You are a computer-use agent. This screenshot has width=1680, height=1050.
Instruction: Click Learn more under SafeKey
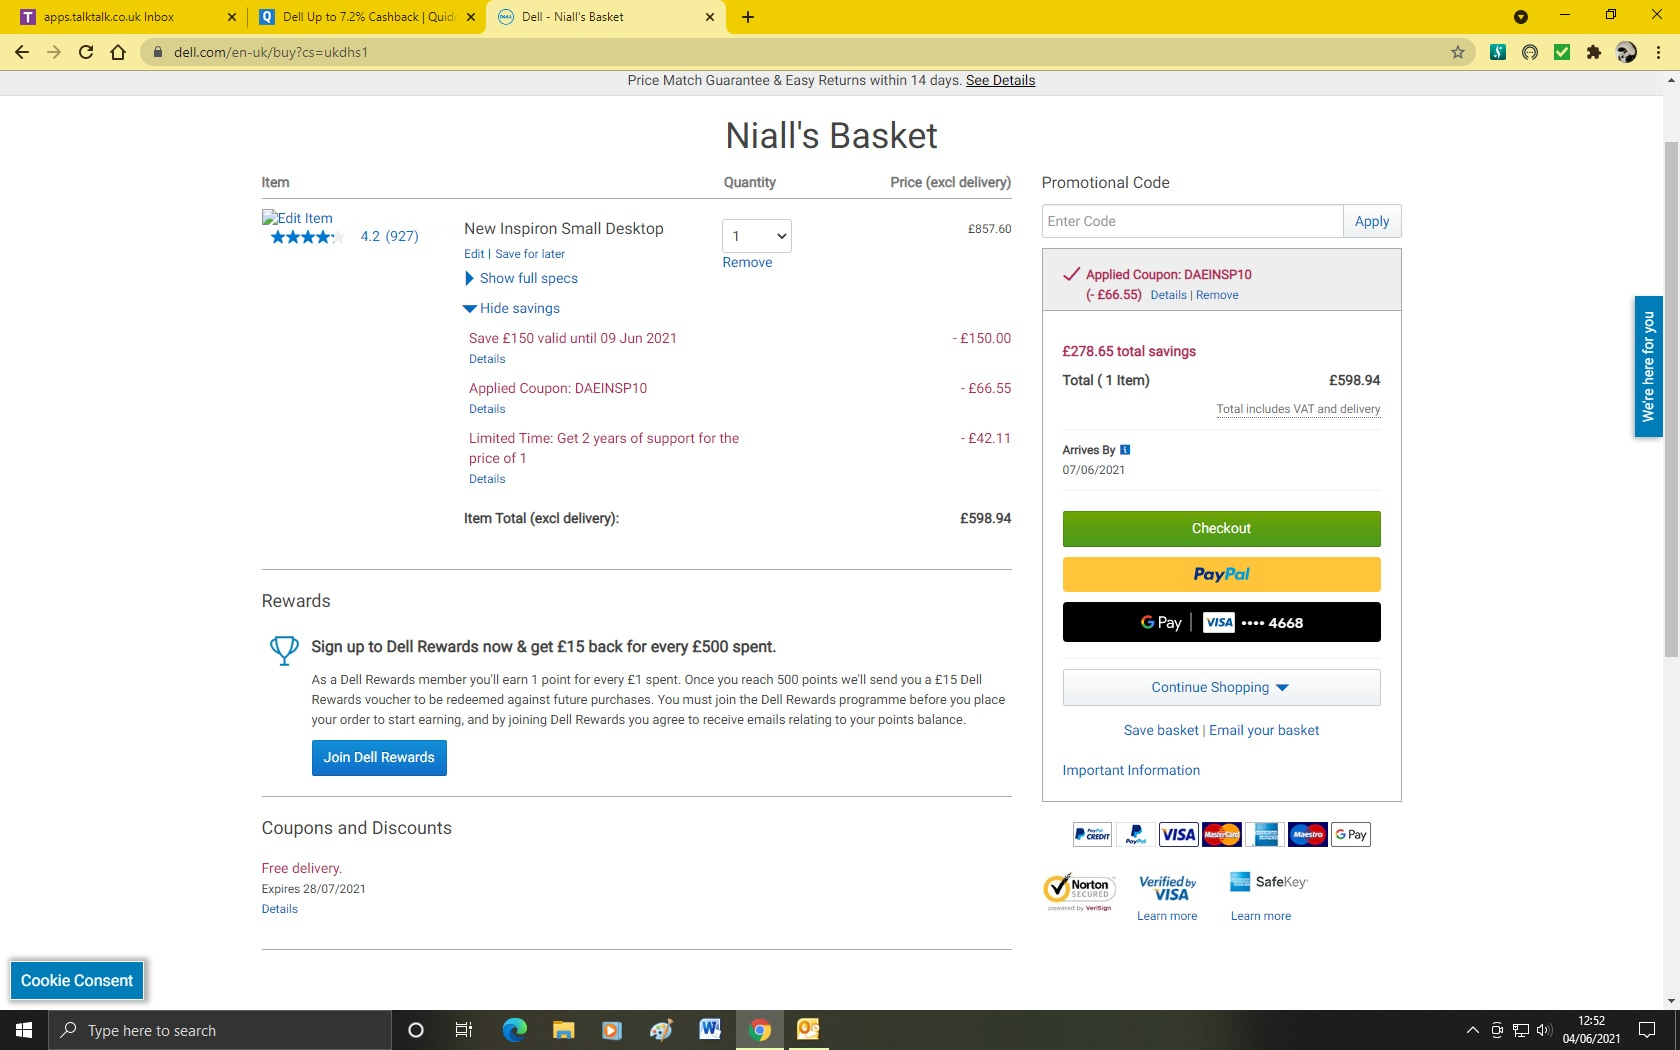pos(1261,916)
